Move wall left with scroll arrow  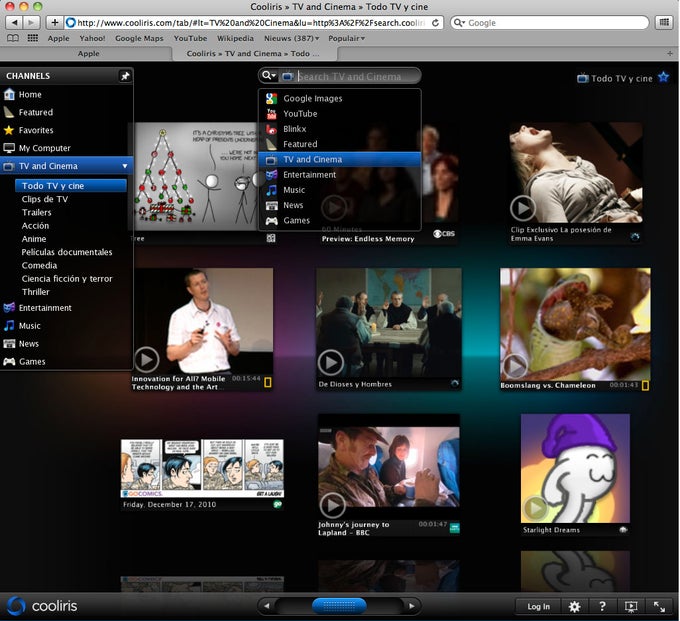pyautogui.click(x=266, y=606)
